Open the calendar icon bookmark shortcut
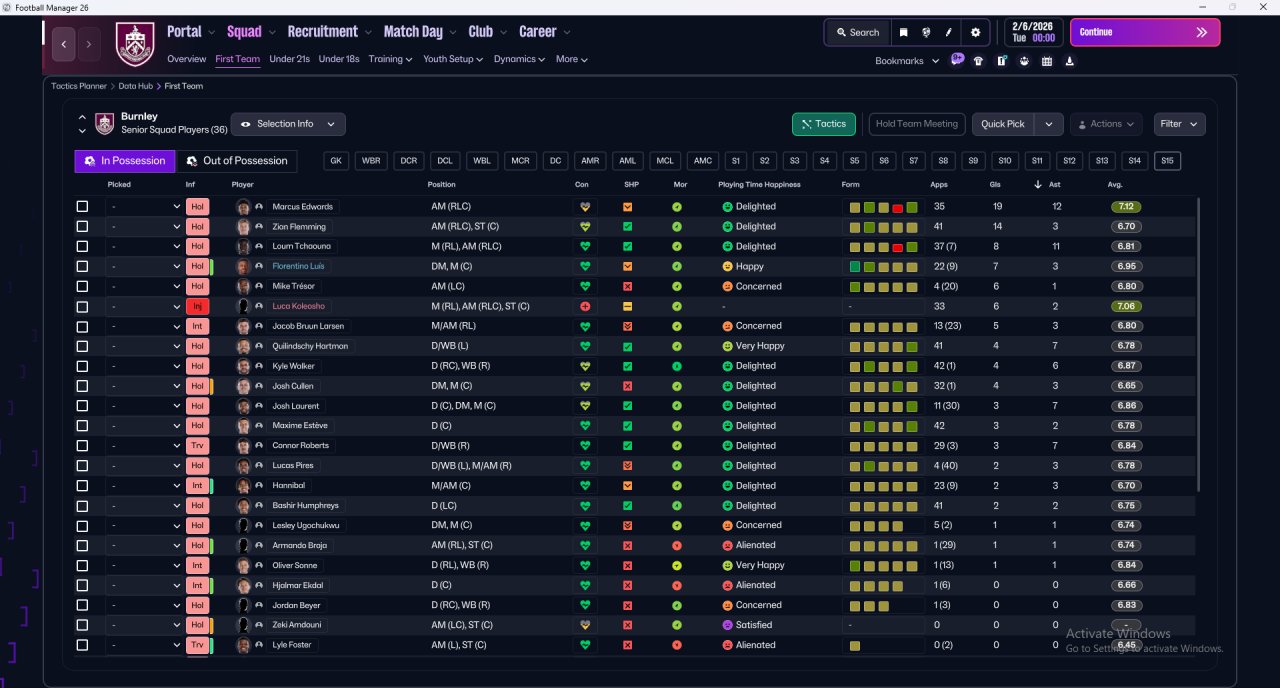The height and width of the screenshot is (688, 1280). [x=1047, y=61]
